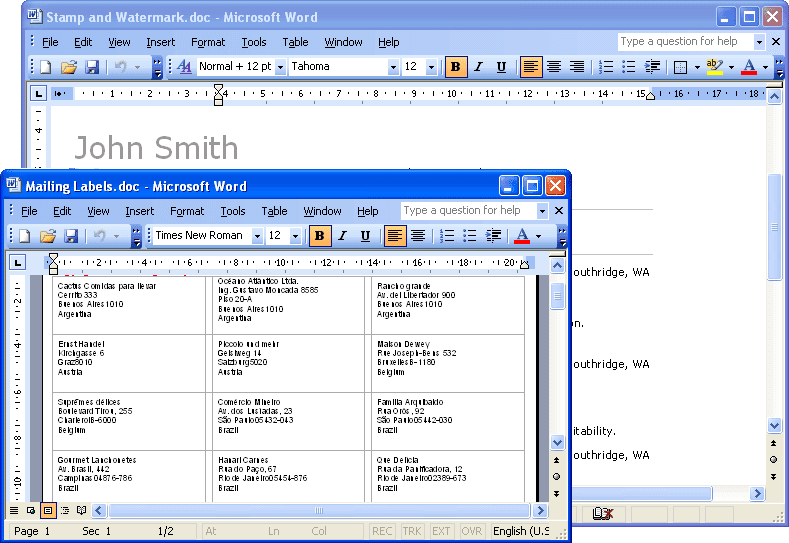
Task: Click Previous Page arrows in Mailing Labels window
Action: coord(557,459)
